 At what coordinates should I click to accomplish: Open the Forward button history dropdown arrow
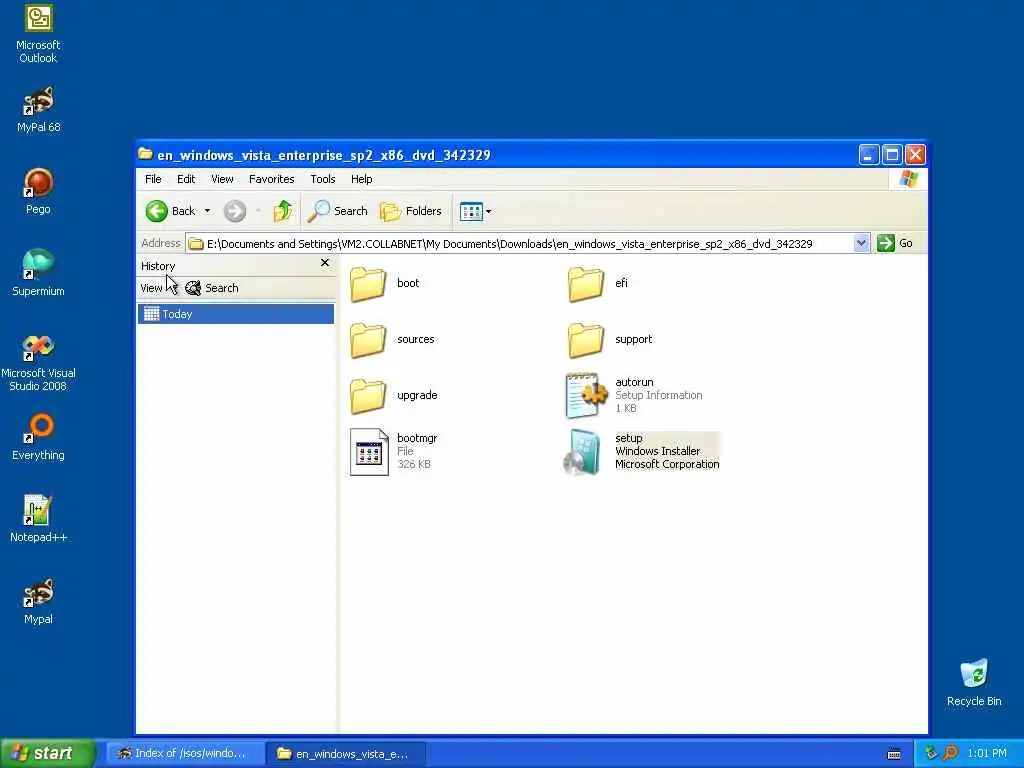pos(258,211)
